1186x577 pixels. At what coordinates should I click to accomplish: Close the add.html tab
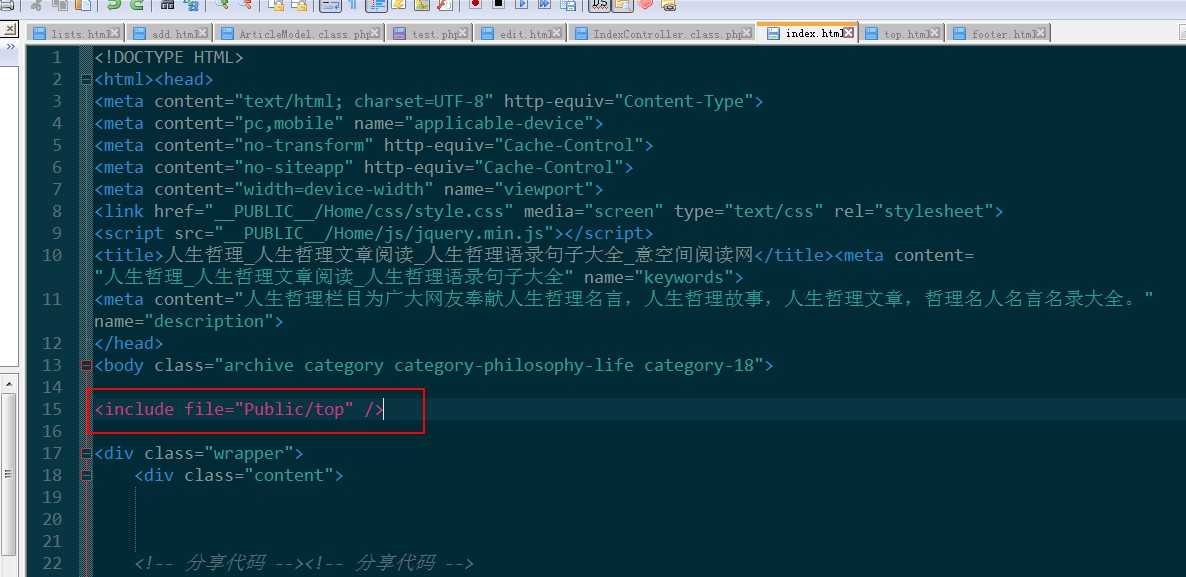point(203,33)
